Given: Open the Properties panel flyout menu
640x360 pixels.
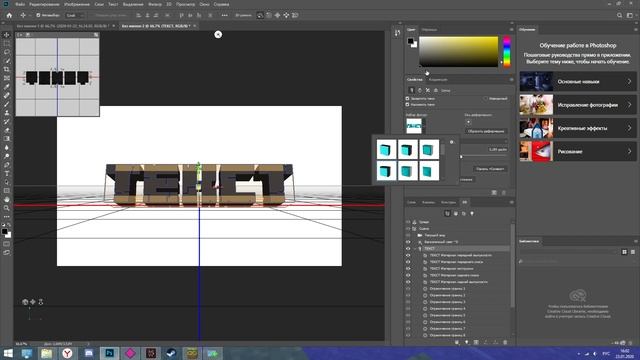Looking at the screenshot, I should click(511, 80).
